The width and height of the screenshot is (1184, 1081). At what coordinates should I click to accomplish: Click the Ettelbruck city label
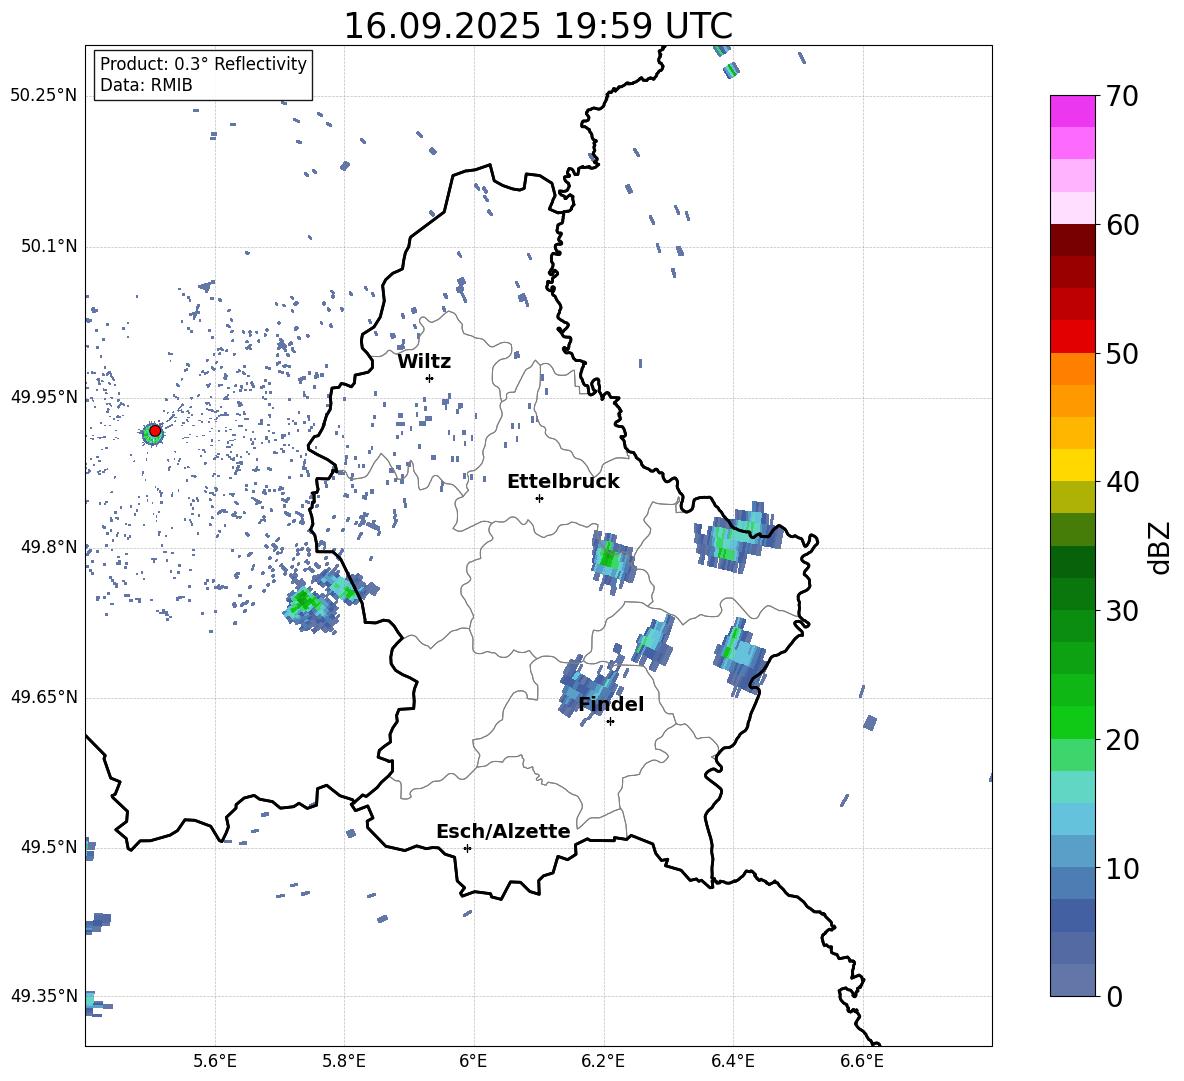563,482
